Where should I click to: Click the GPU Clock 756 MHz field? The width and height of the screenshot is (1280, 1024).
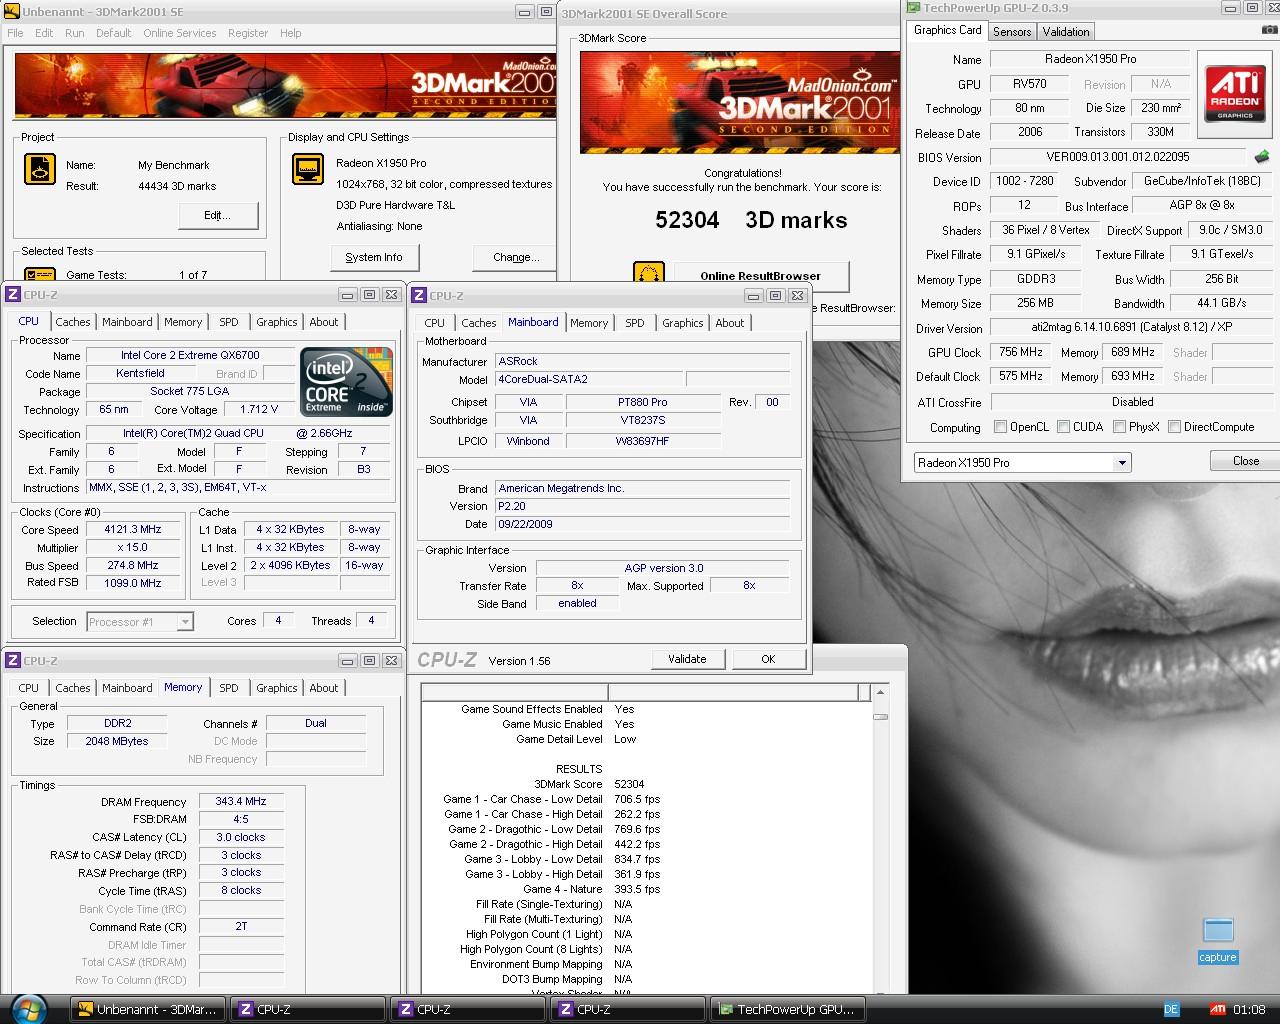coord(1021,353)
